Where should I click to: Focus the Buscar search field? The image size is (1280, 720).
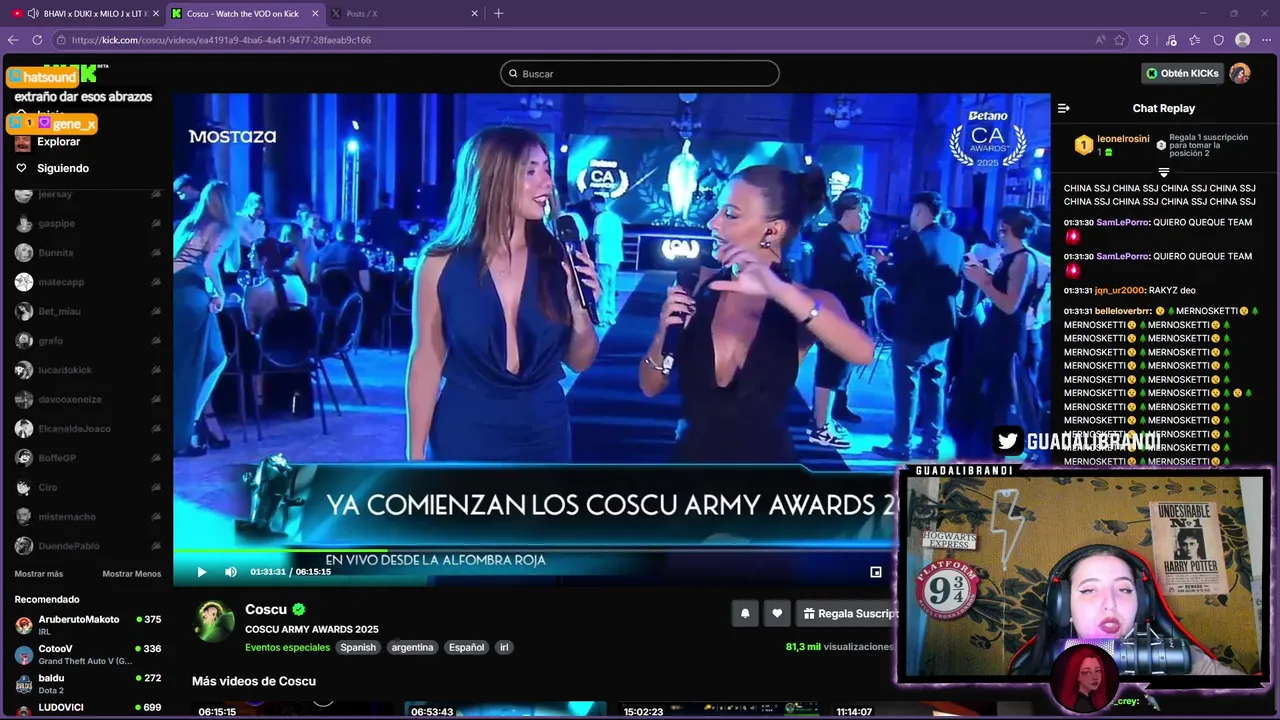tap(640, 73)
